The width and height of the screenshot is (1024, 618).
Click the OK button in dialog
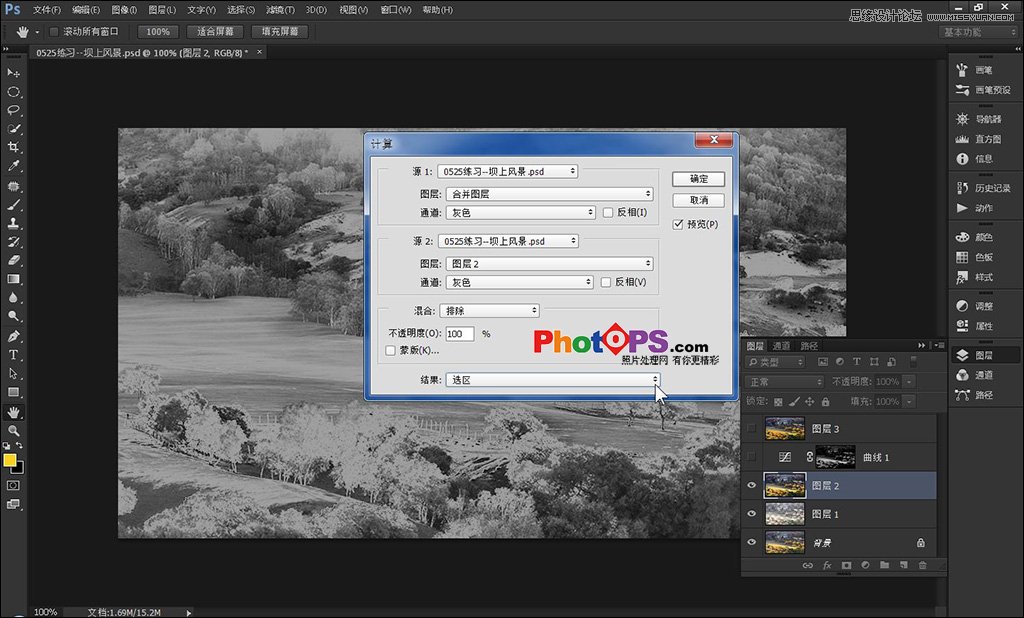699,179
